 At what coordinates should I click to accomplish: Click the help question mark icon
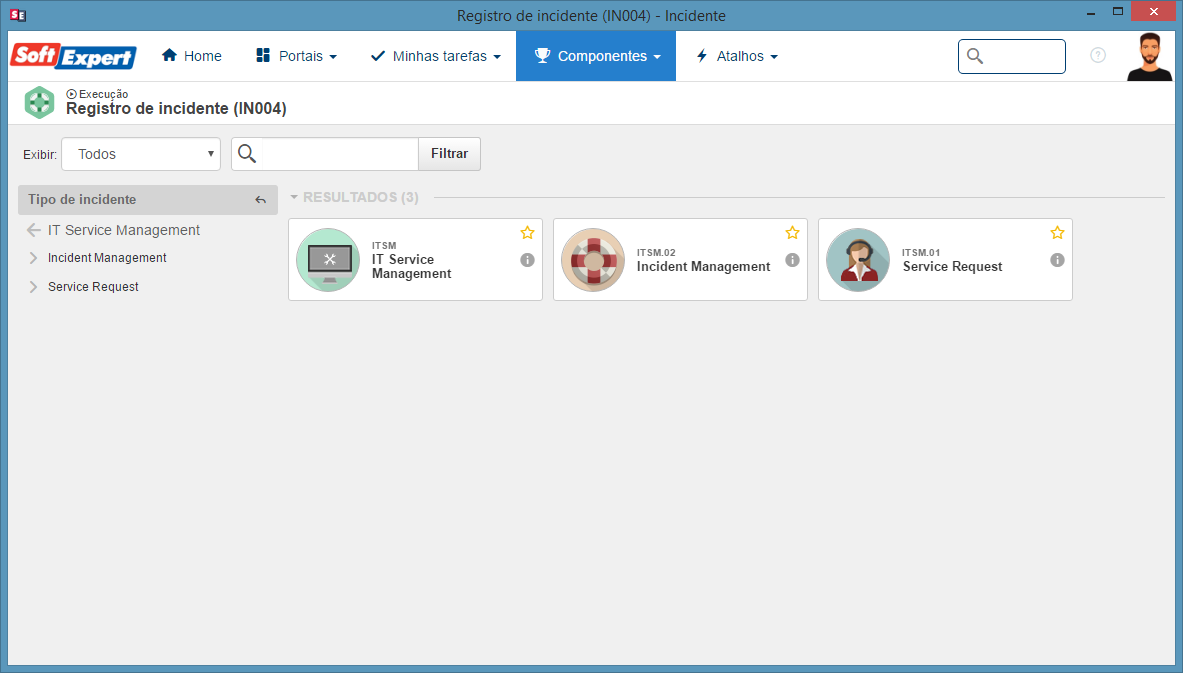[x=1098, y=55]
